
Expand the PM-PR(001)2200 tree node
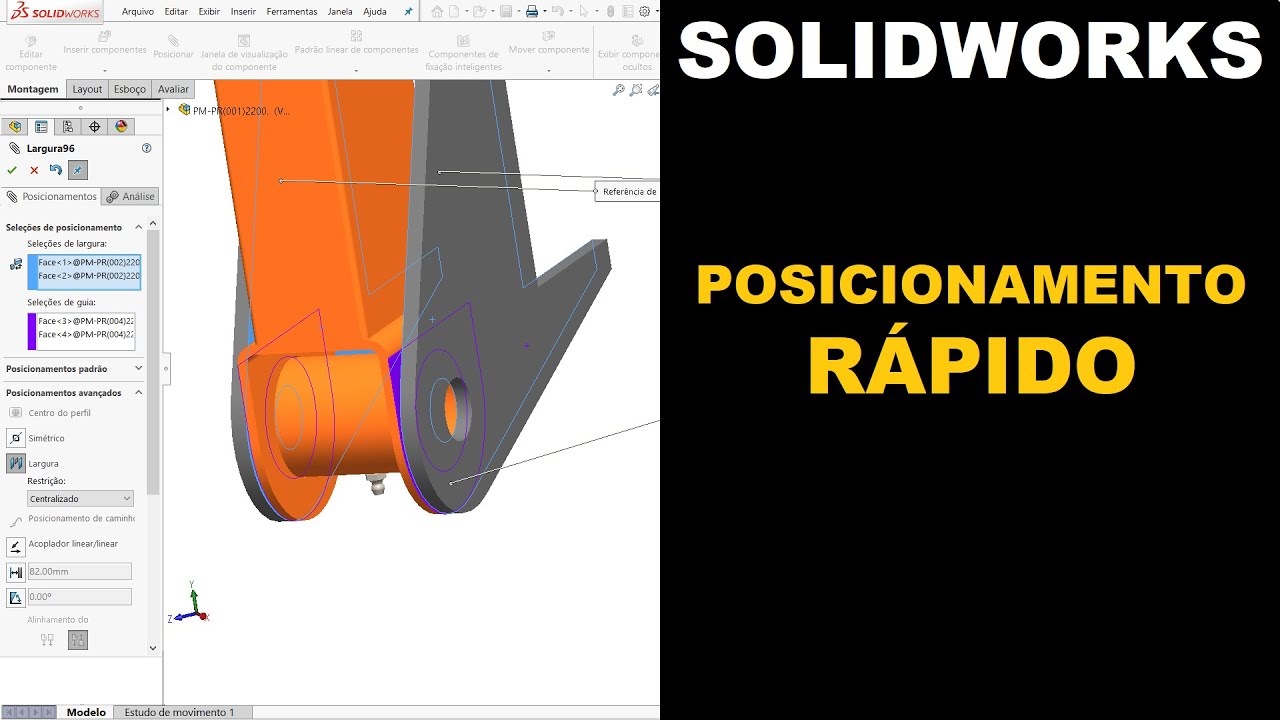[x=169, y=110]
